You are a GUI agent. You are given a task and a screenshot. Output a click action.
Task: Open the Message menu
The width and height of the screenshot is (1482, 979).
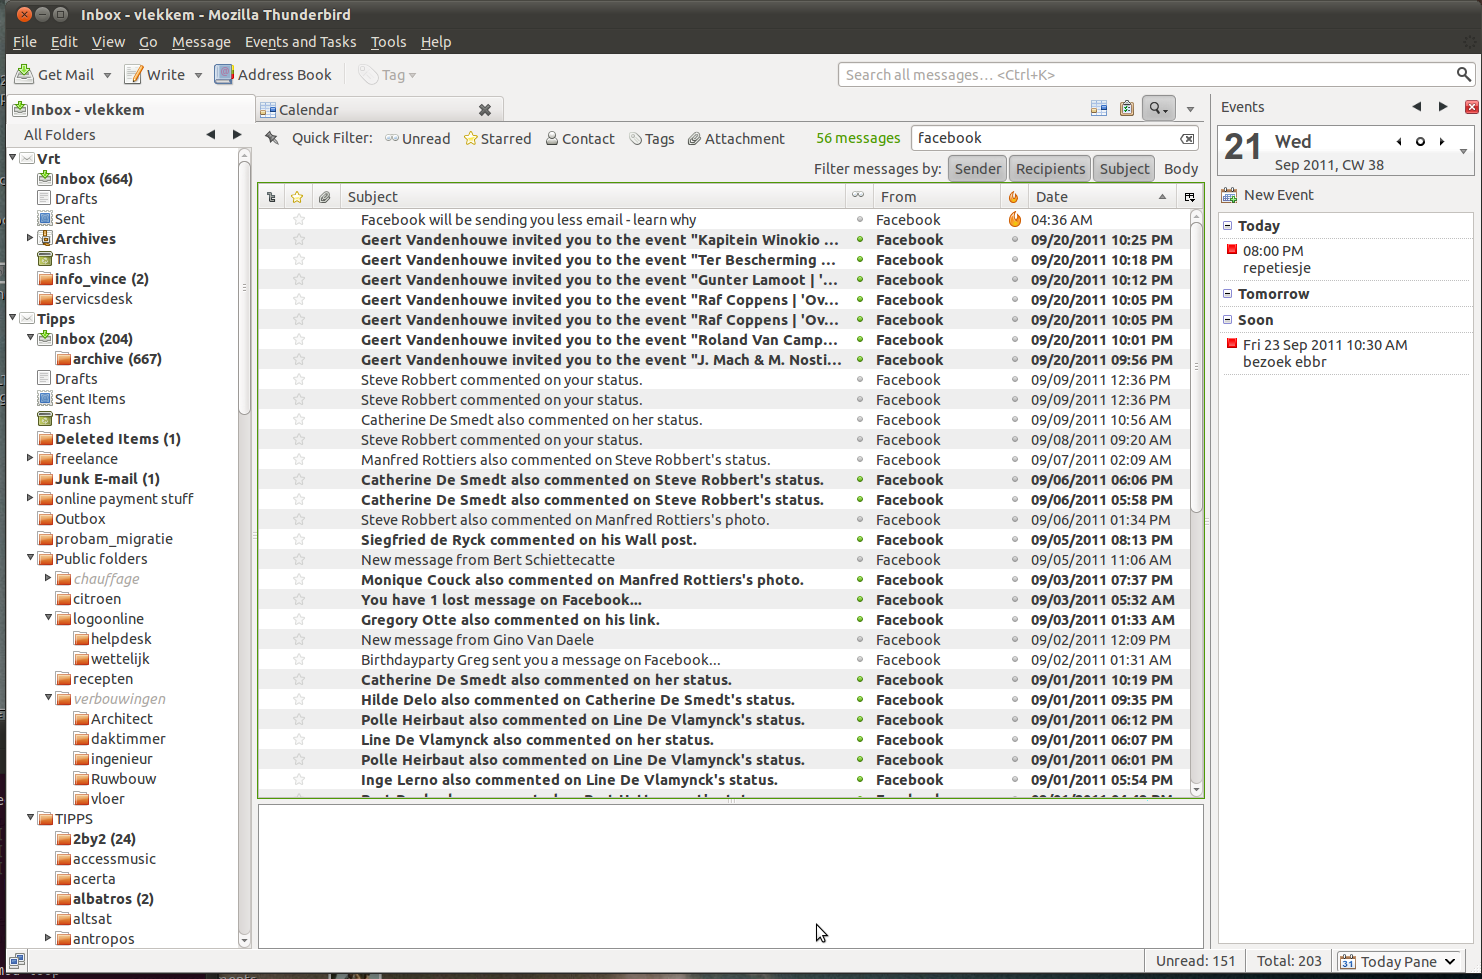(x=201, y=42)
